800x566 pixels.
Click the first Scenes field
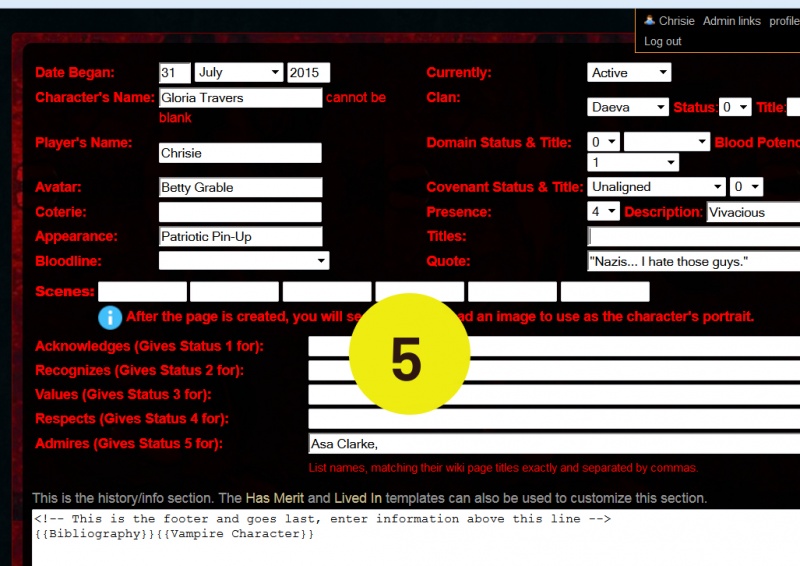(142, 291)
